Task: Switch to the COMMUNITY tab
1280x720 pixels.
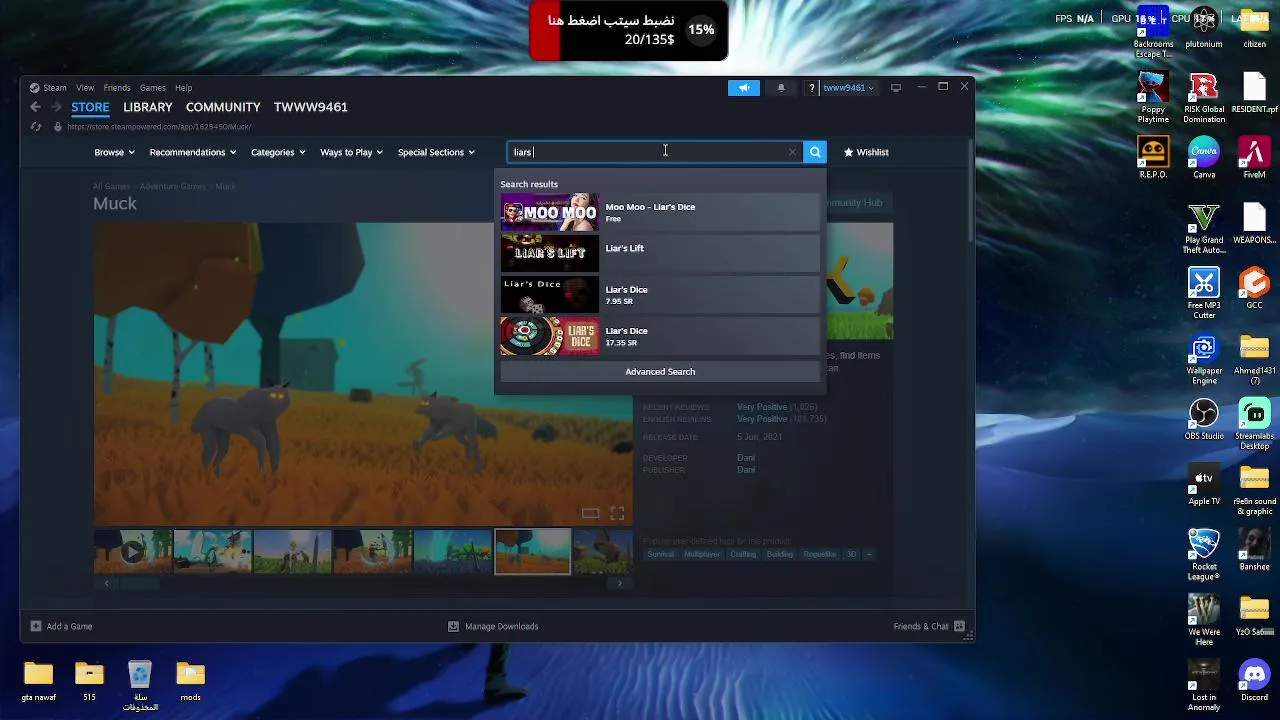Action: click(223, 107)
